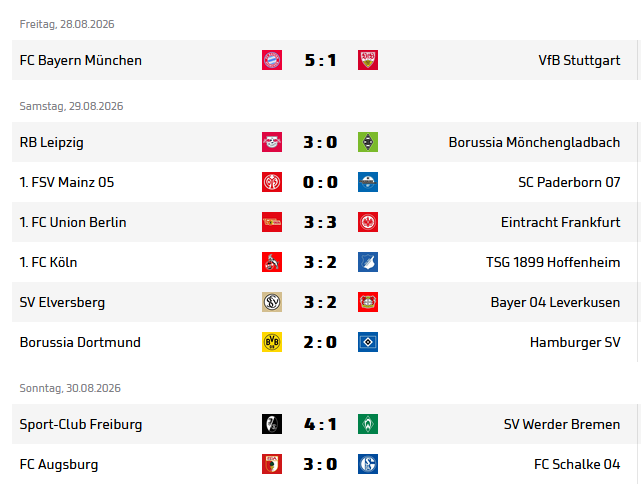641x489 pixels.
Task: Click the FC Schalke 04 logo
Action: (368, 464)
